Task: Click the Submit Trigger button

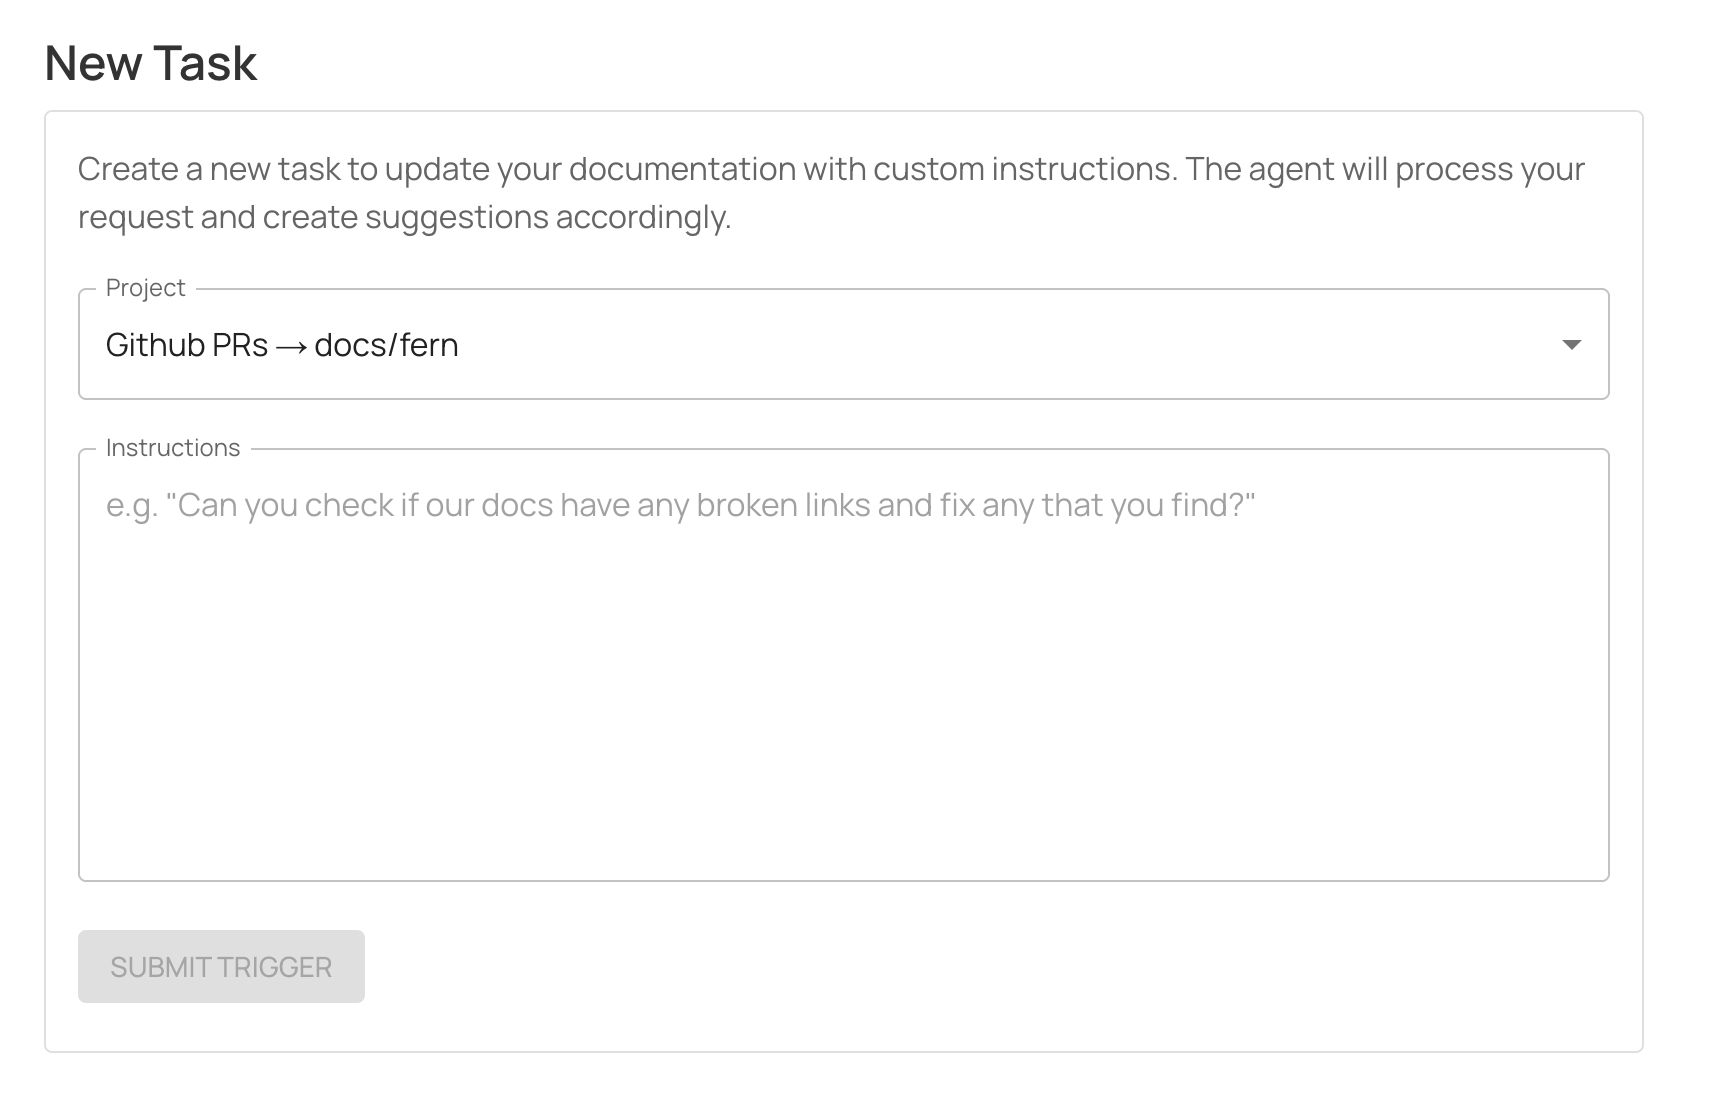Action: click(x=220, y=966)
